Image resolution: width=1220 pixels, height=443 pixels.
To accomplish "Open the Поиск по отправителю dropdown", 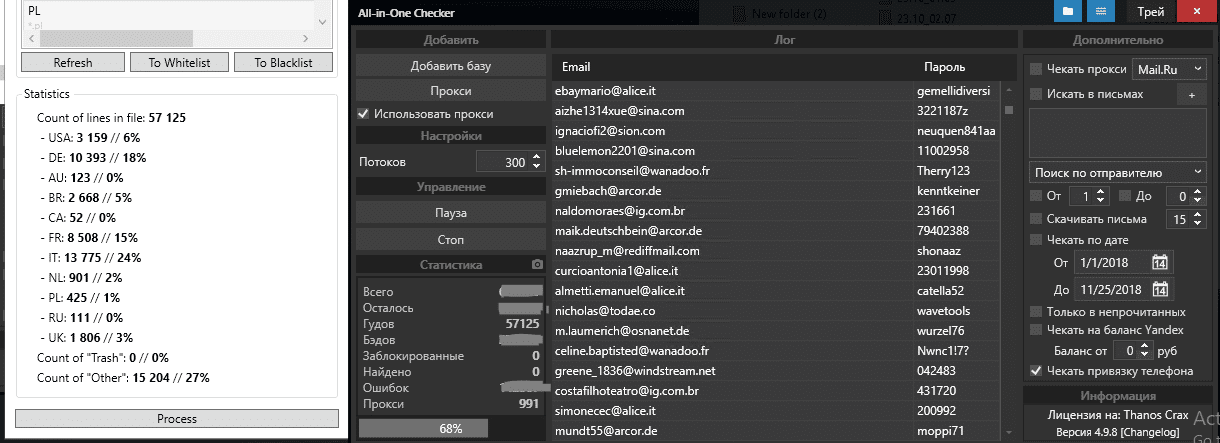I will (x=1118, y=173).
